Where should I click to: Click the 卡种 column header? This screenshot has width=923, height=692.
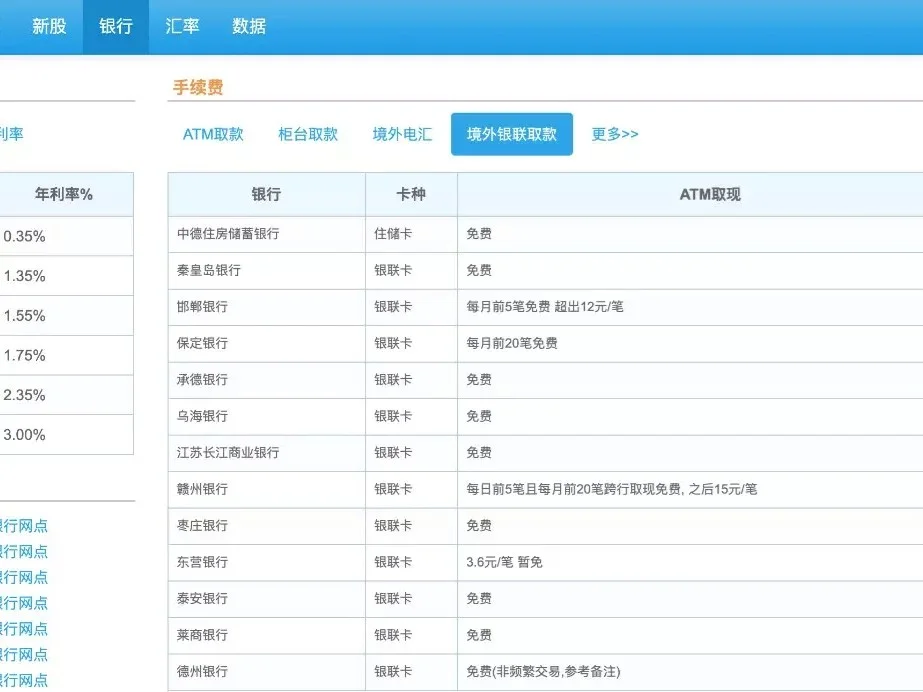click(x=411, y=194)
